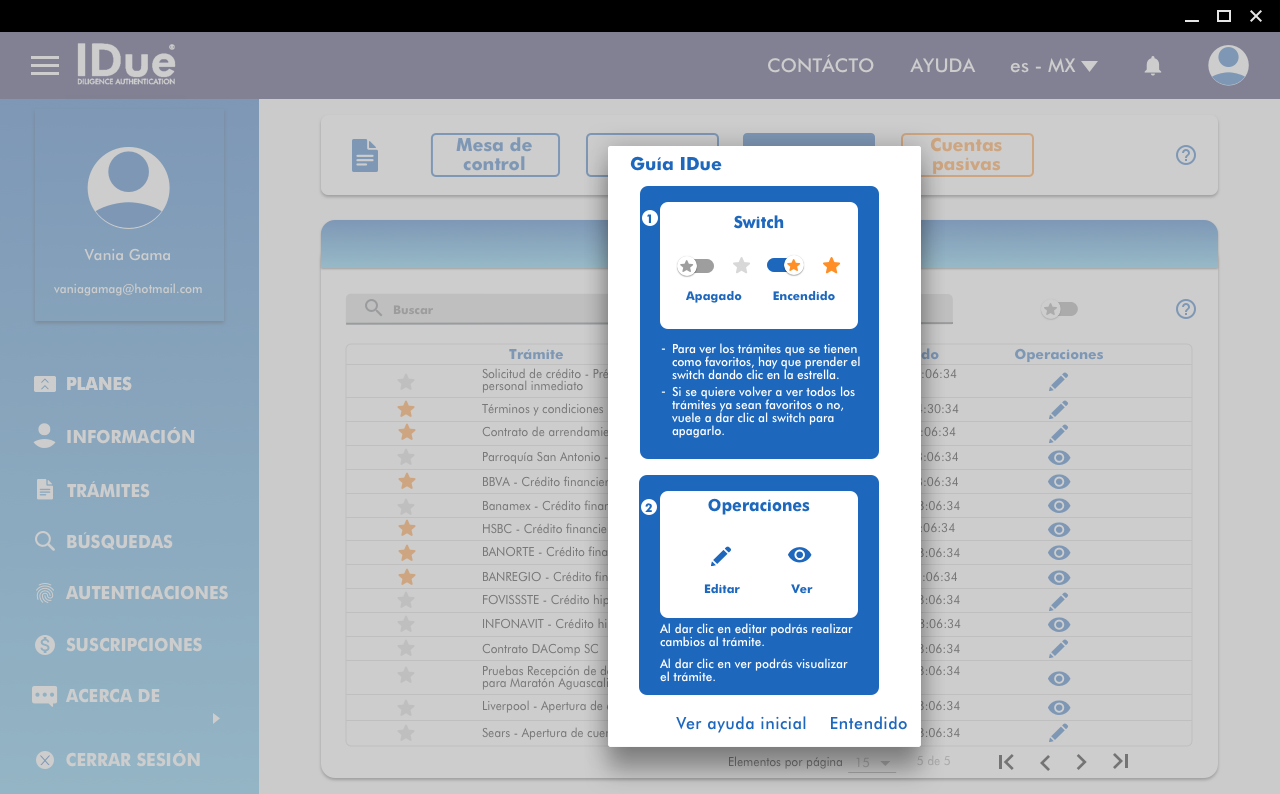Click the Ver ayuda inicial link
The height and width of the screenshot is (794, 1280).
click(741, 723)
